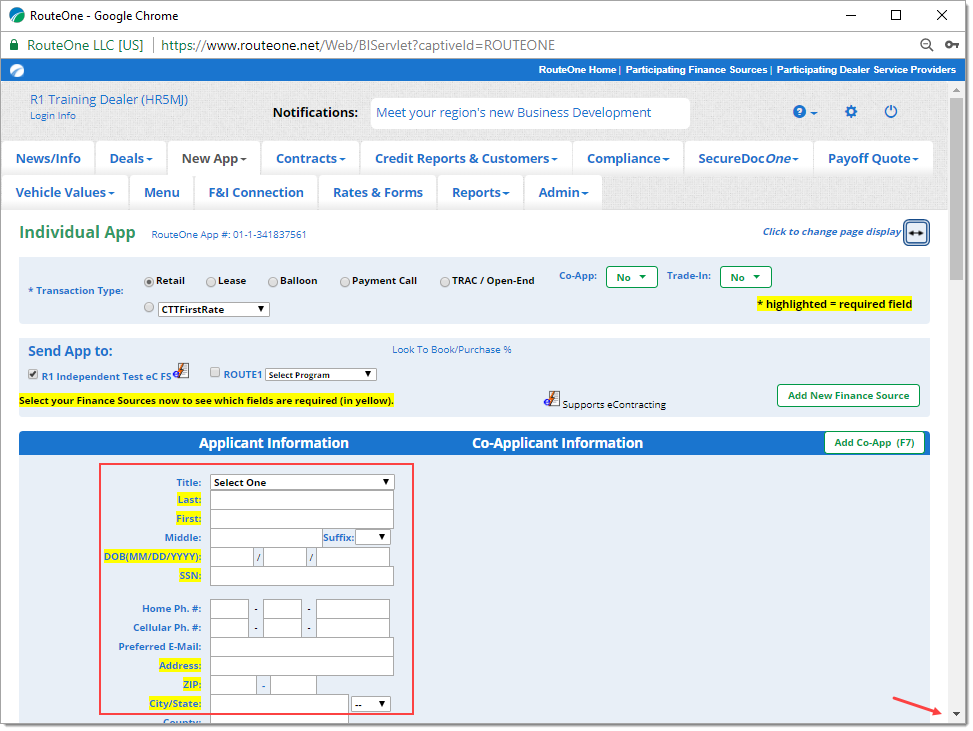Click the saved password key icon
The image size is (973, 731).
[951, 45]
